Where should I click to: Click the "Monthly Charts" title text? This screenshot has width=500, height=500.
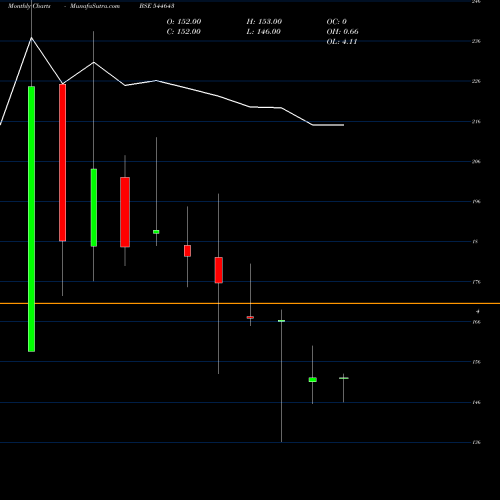click(29, 6)
